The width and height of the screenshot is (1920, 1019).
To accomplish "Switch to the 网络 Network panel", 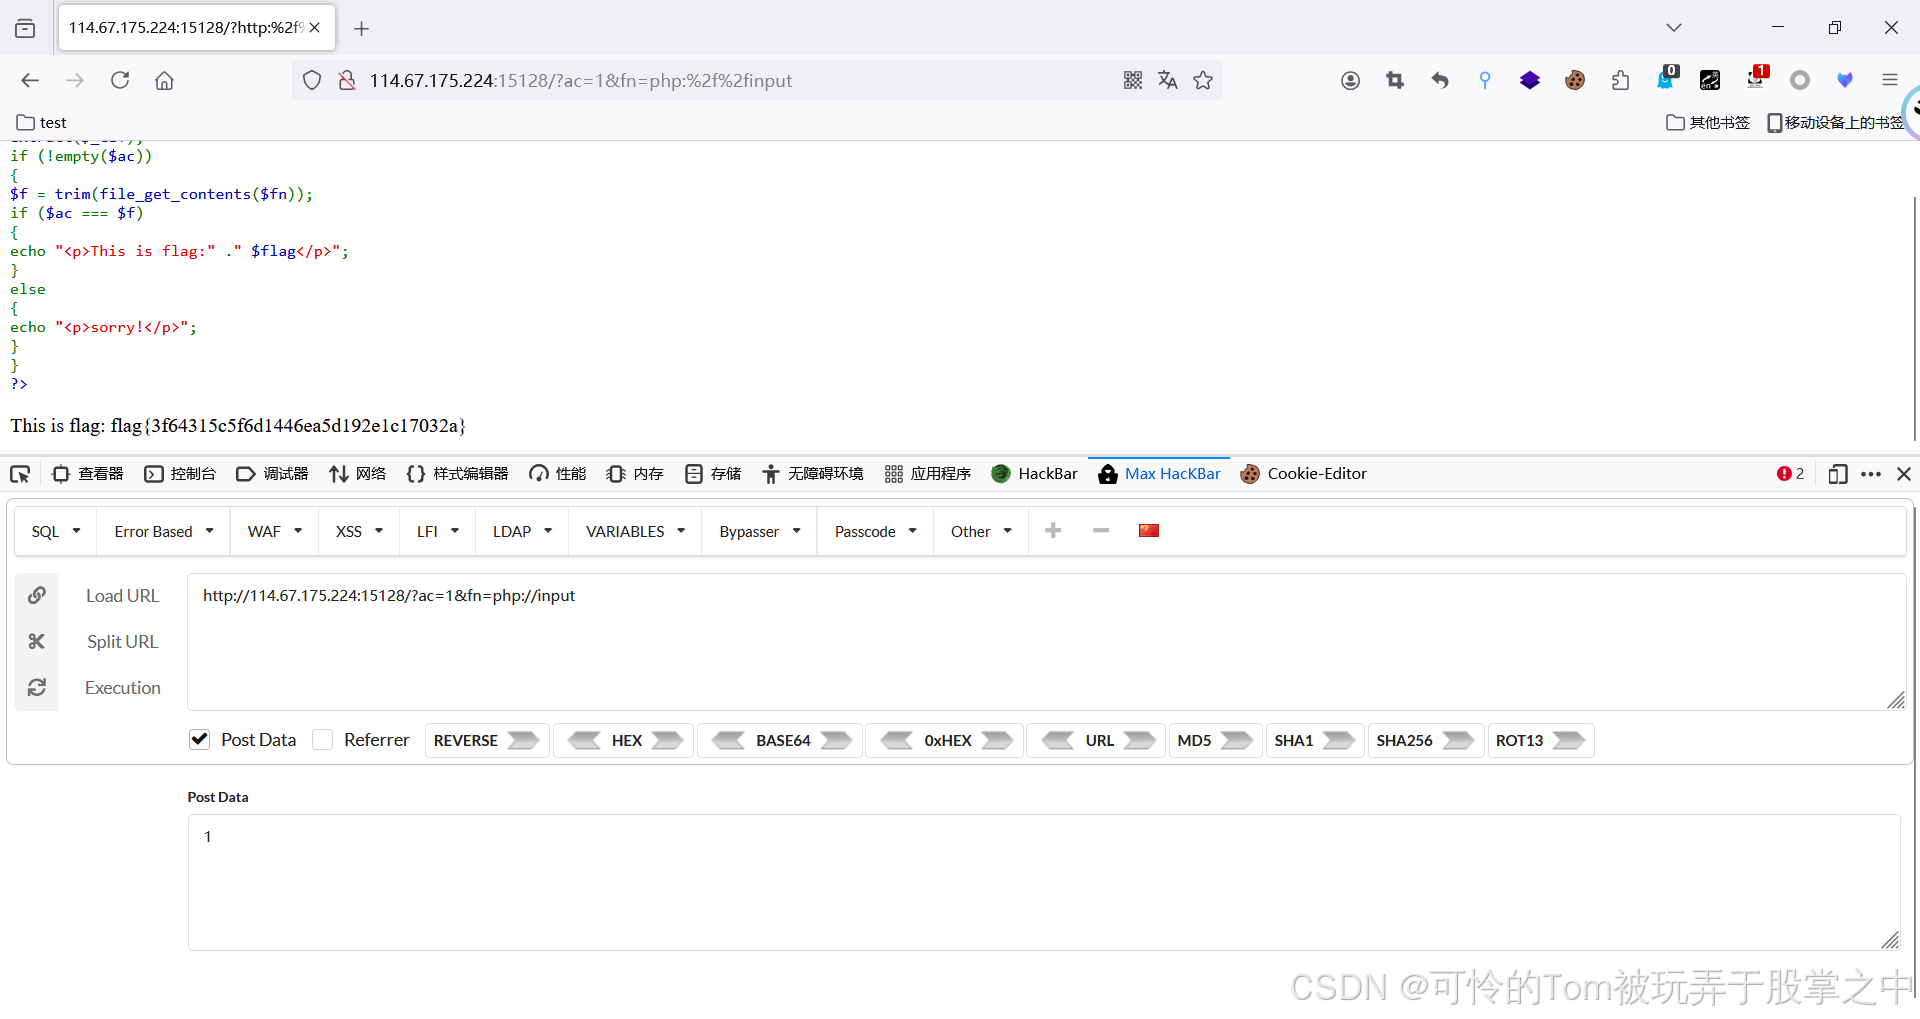I will point(357,474).
